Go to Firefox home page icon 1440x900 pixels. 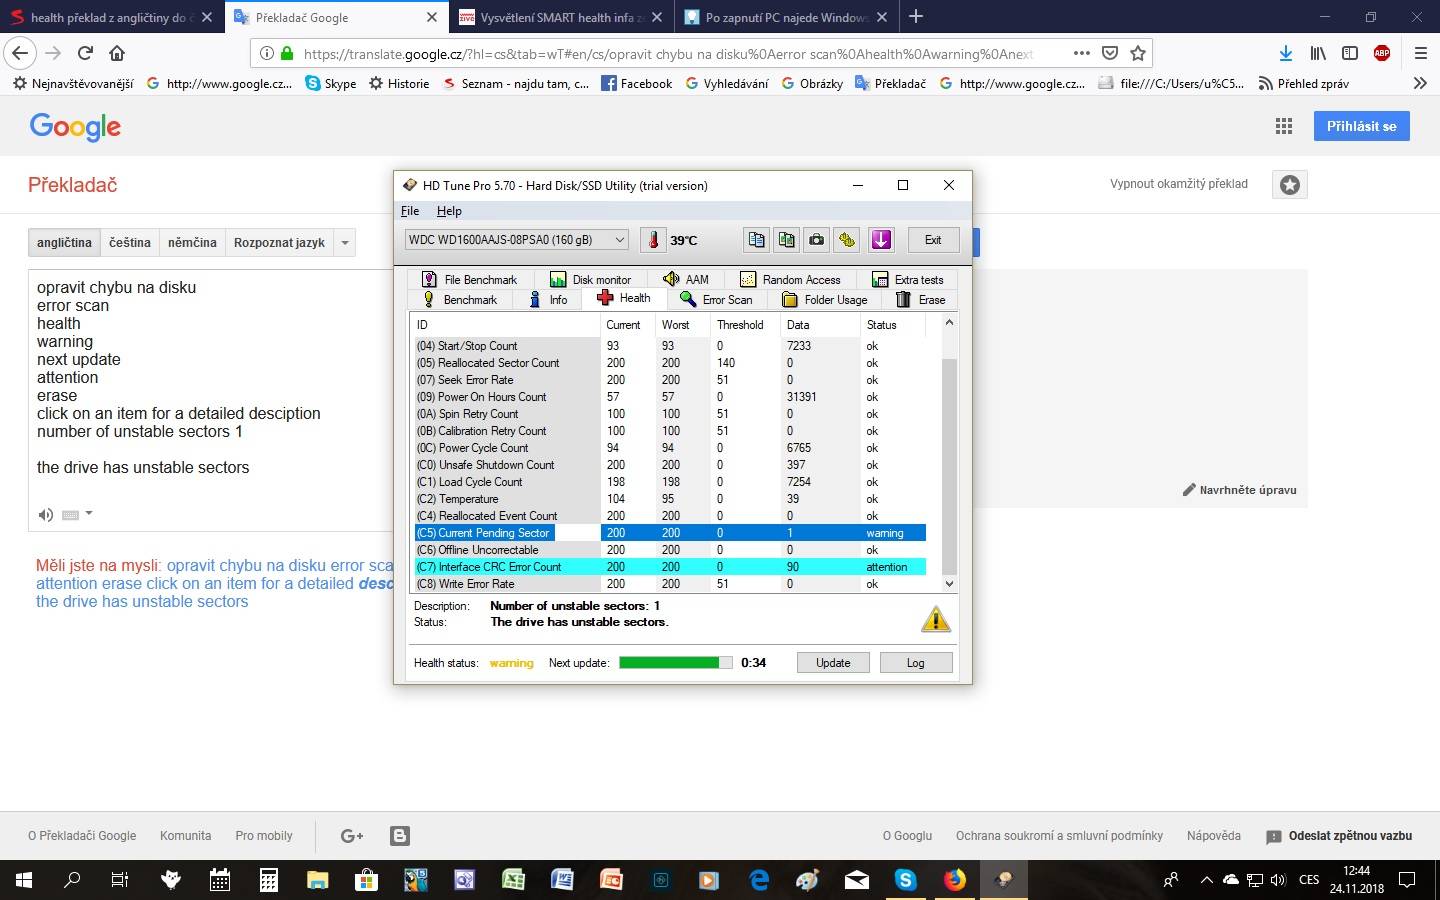117,53
